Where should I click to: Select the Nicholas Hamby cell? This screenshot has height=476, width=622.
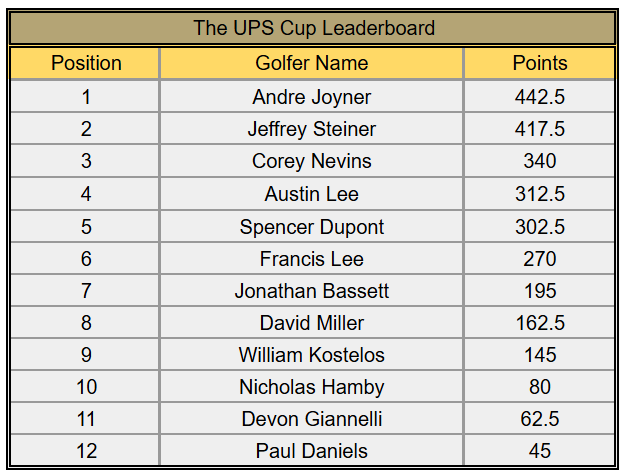tap(311, 387)
